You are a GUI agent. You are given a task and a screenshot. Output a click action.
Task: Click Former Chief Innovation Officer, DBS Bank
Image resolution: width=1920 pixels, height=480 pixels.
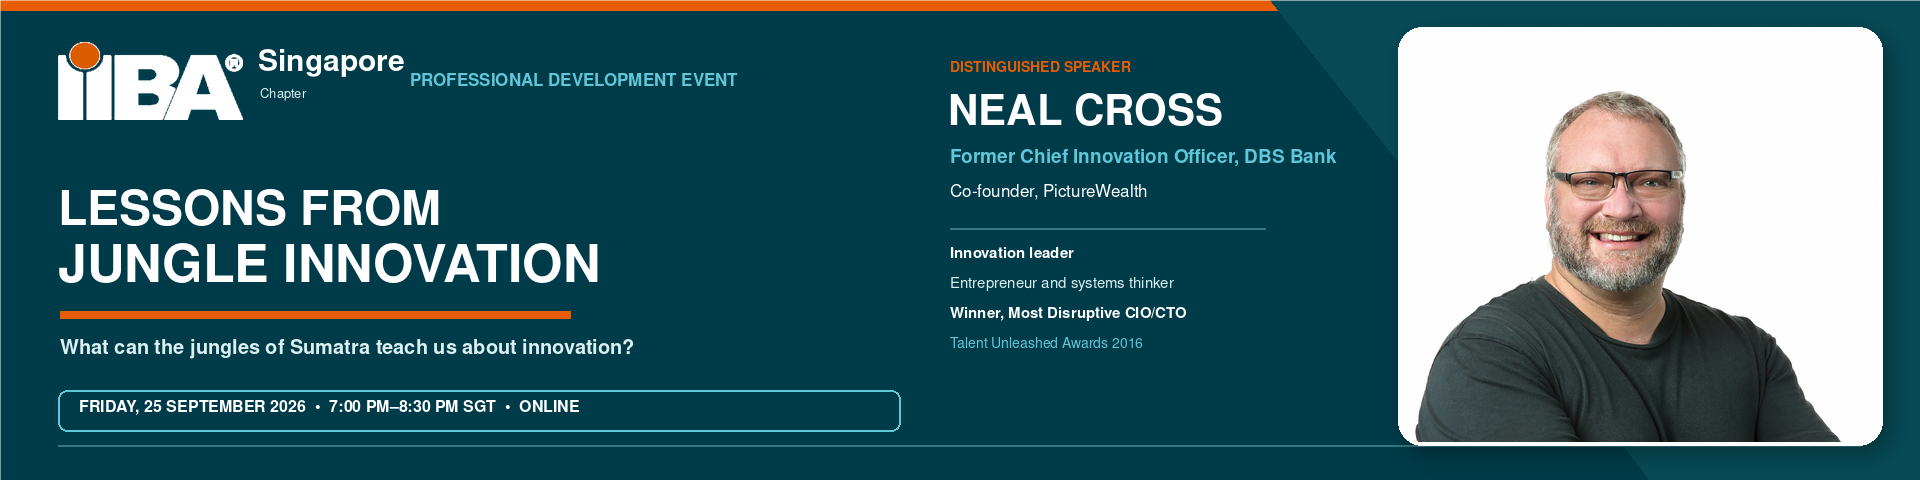point(1143,156)
